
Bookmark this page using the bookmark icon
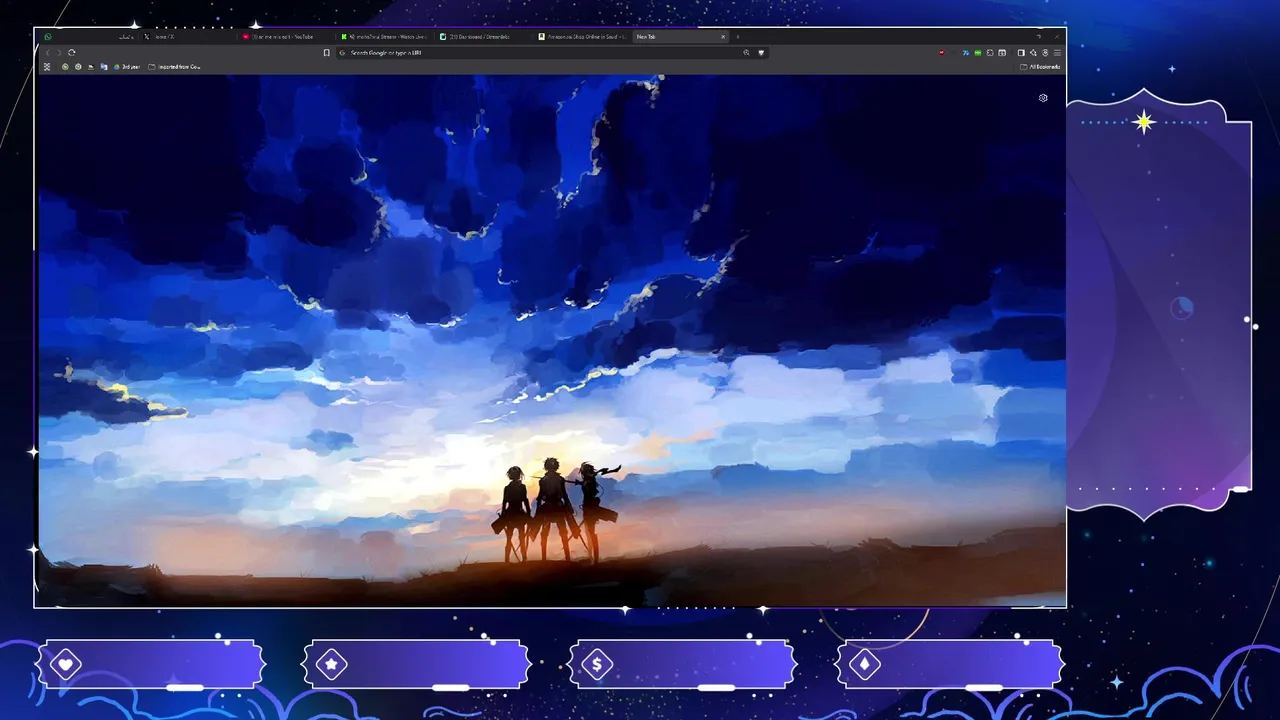pos(326,53)
